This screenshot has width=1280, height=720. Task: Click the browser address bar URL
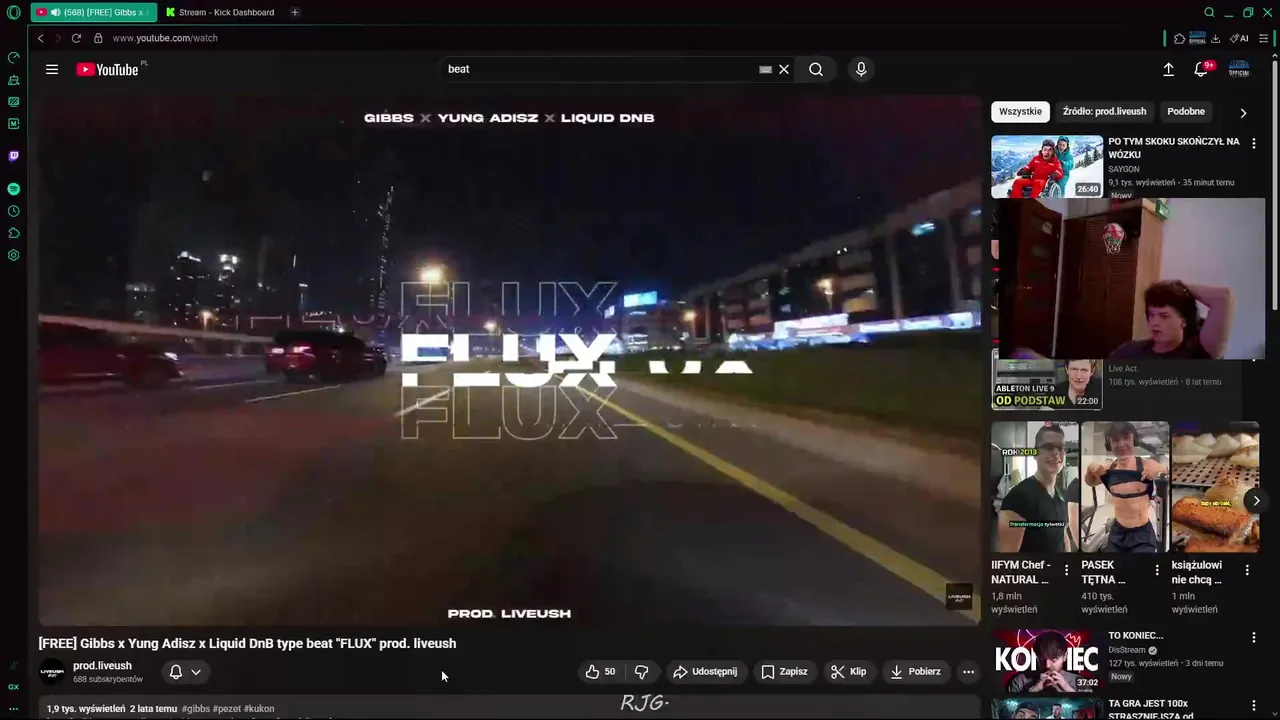coord(165,38)
